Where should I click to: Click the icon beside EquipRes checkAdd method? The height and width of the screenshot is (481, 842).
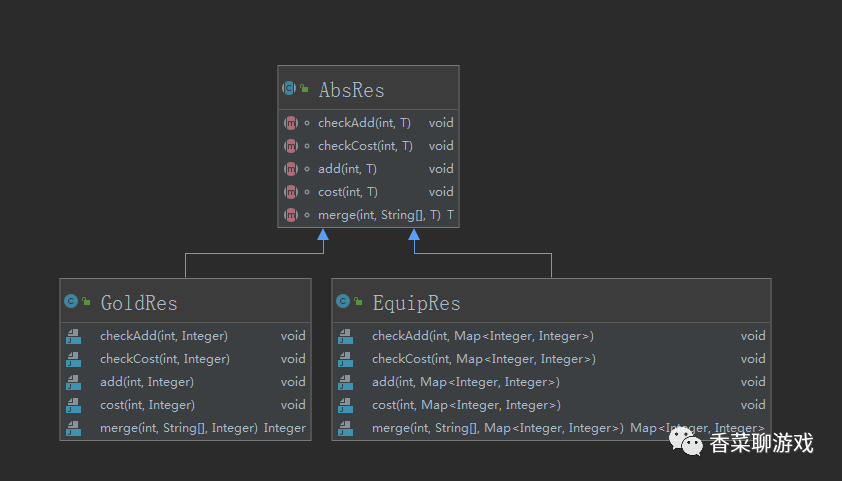tap(346, 336)
